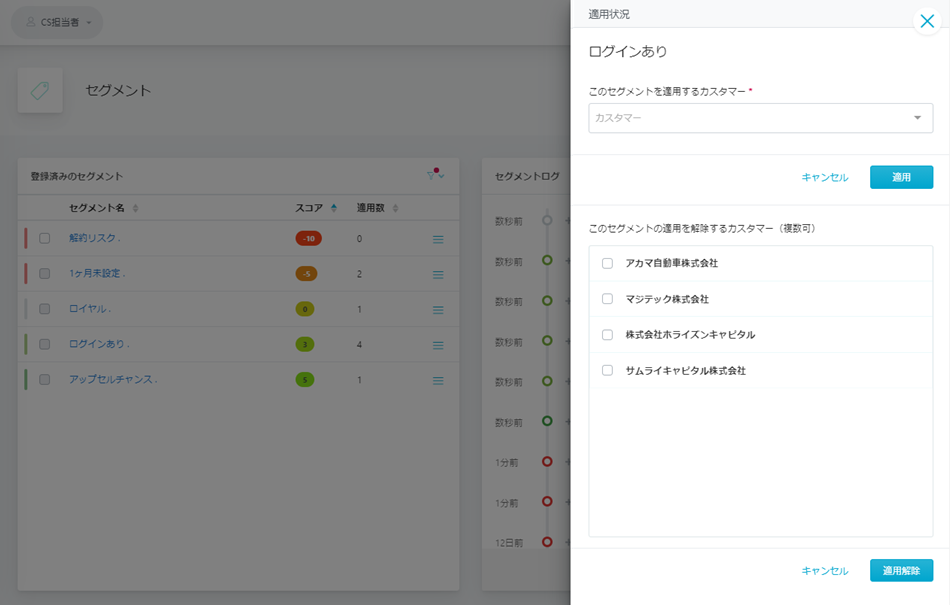Open the segment filter icon
The image size is (950, 605).
click(435, 175)
